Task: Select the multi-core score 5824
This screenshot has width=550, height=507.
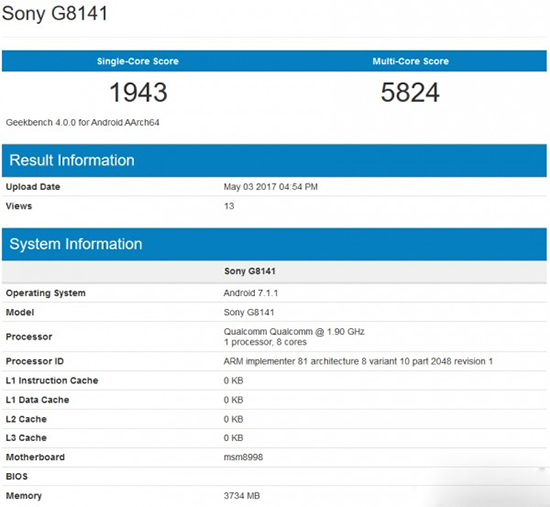Action: (410, 92)
